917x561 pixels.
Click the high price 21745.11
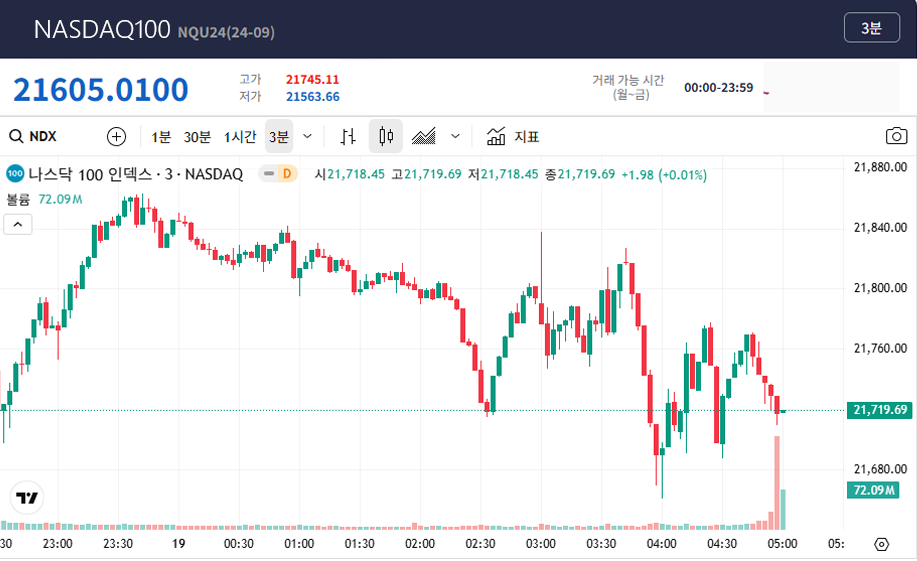click(312, 80)
